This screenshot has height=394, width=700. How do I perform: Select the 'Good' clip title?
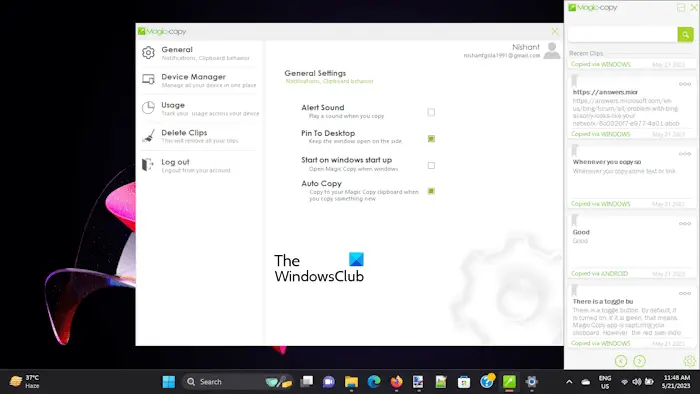pos(581,232)
